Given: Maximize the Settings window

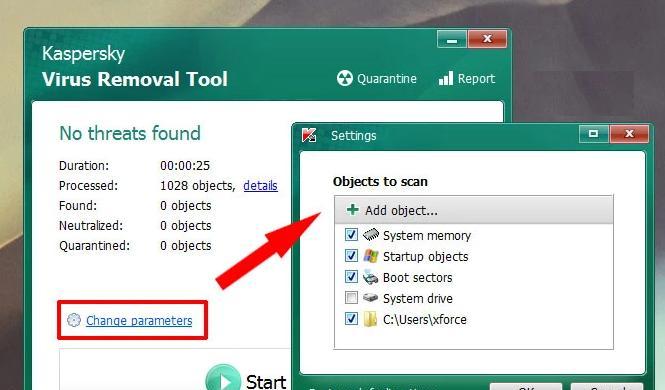Looking at the screenshot, I should [x=594, y=134].
